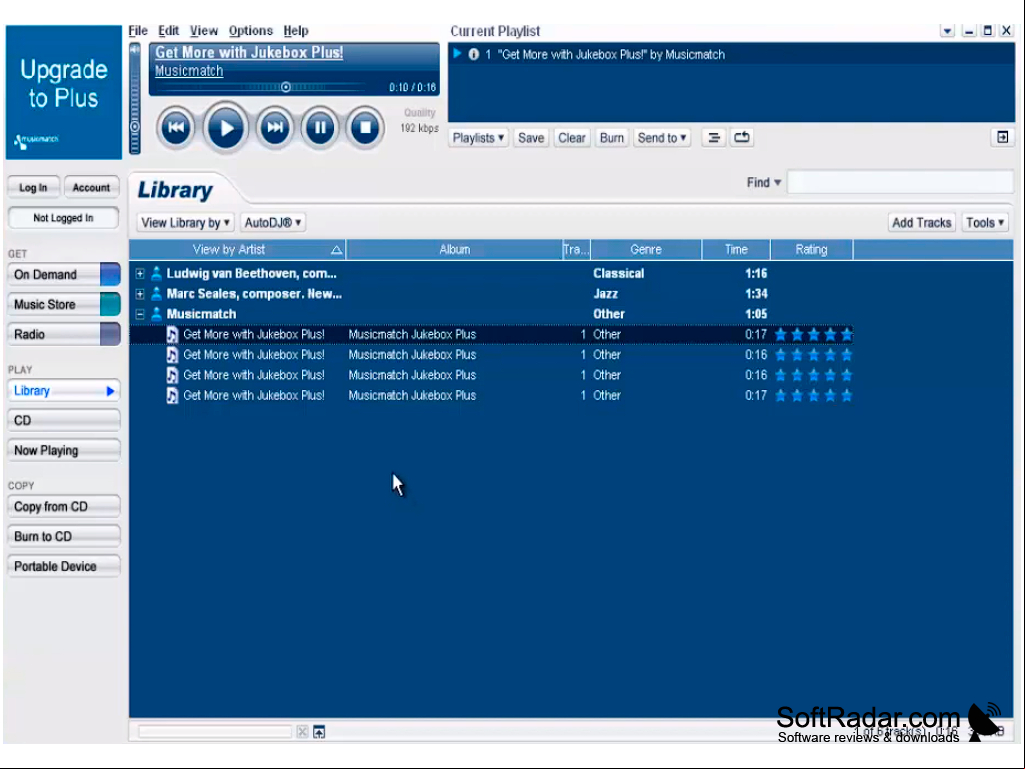Open the View menu
Viewport: 1025px width, 769px height.
(x=204, y=31)
